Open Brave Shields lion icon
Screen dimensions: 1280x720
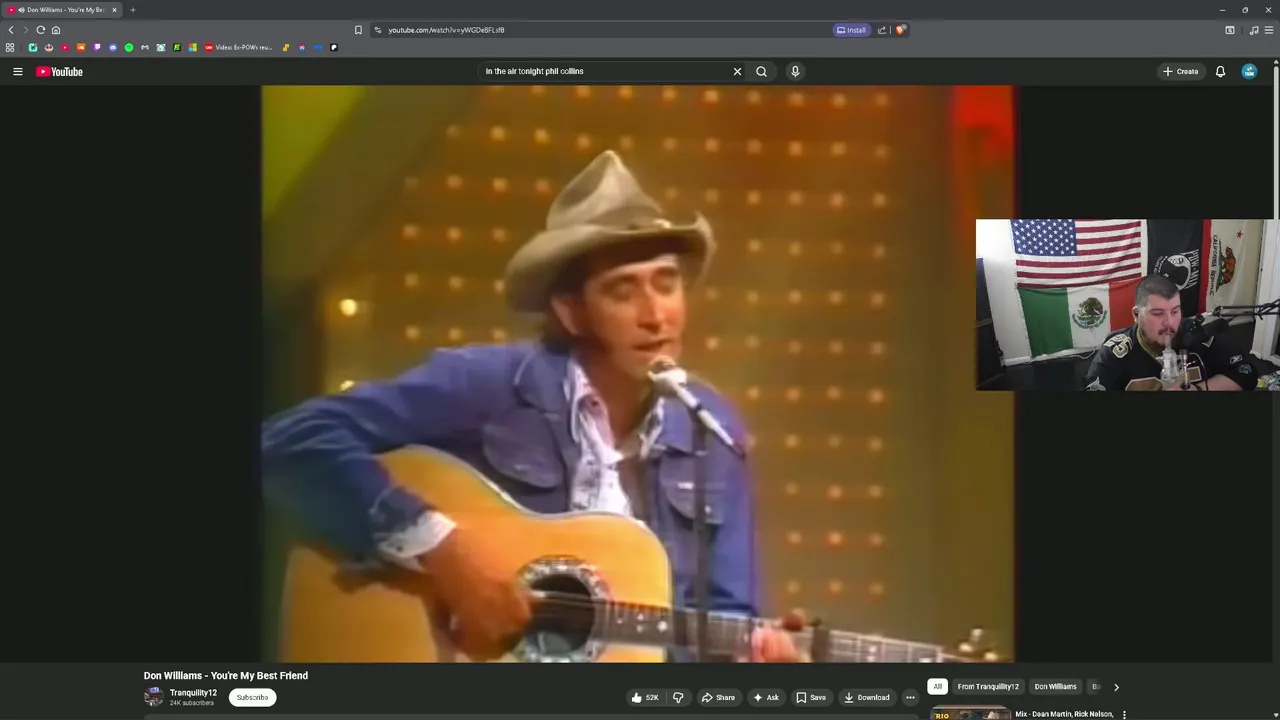pyautogui.click(x=900, y=30)
